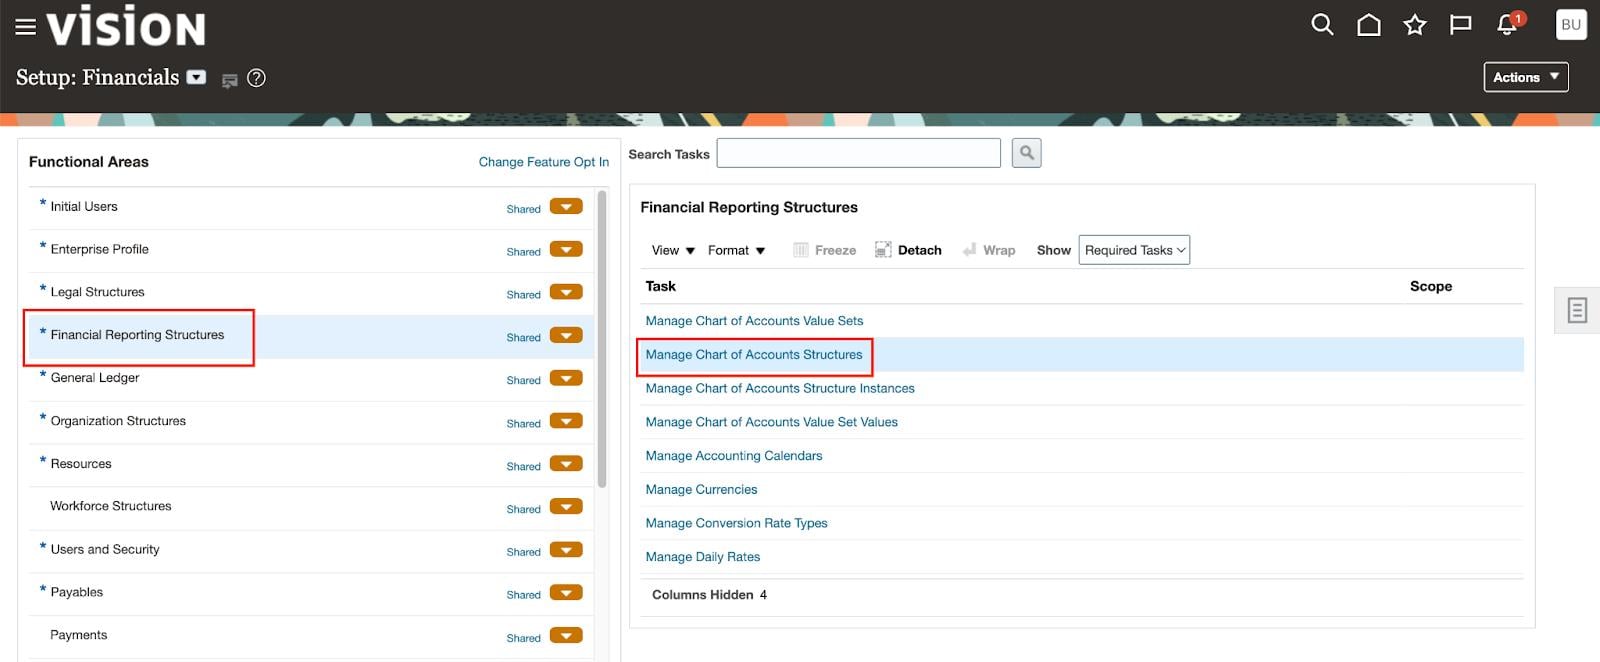
Task: Open Manage Accounting Calendars task
Action: (x=733, y=456)
